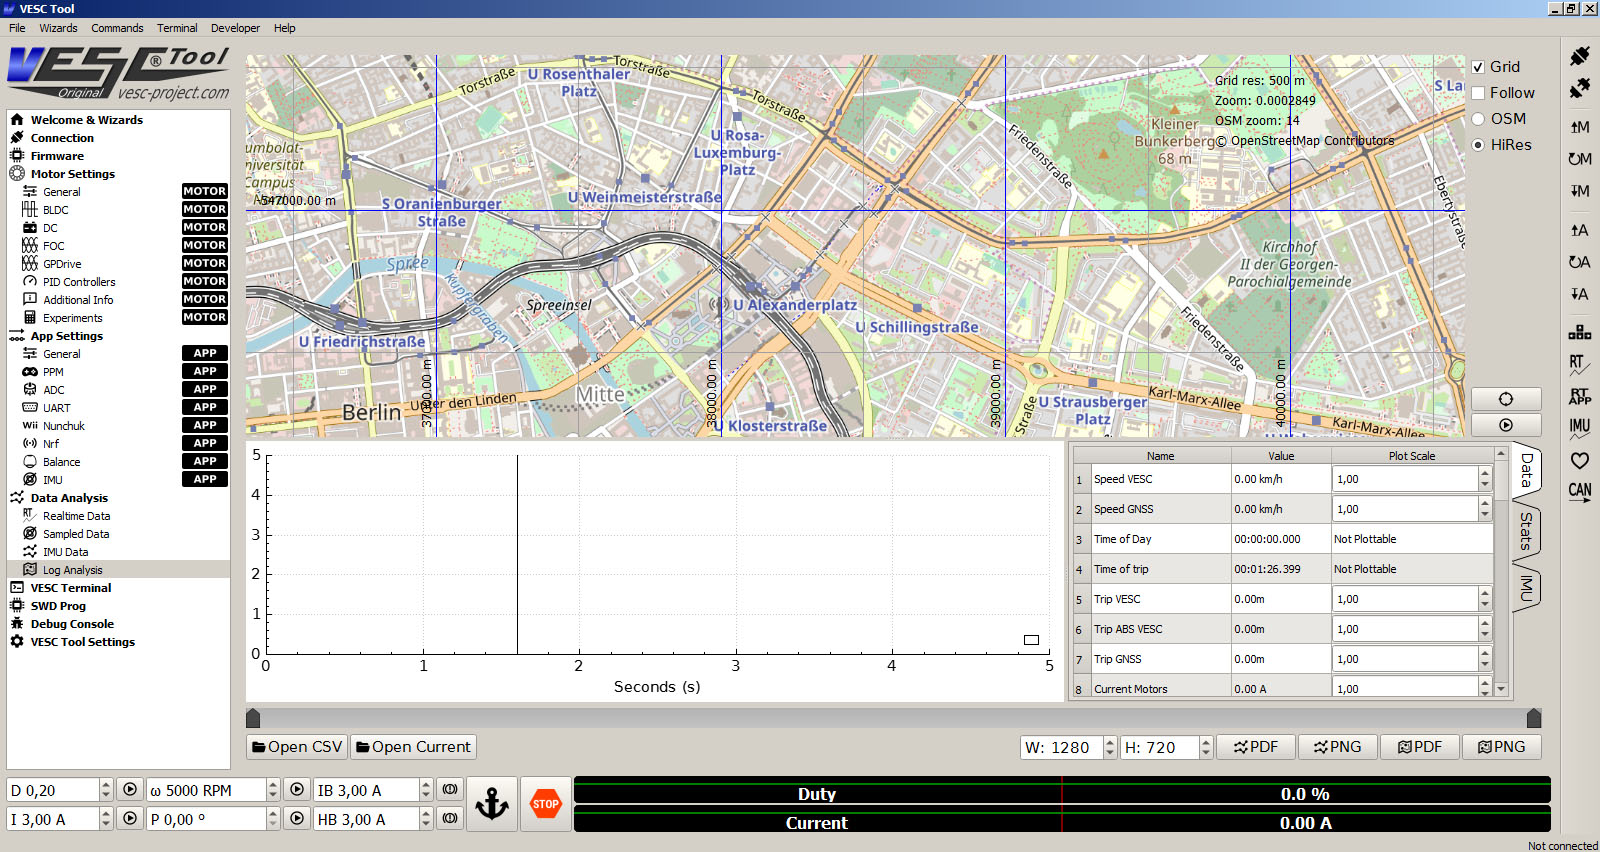Click the upload app configuration icon
This screenshot has height=852, width=1600.
(1580, 230)
